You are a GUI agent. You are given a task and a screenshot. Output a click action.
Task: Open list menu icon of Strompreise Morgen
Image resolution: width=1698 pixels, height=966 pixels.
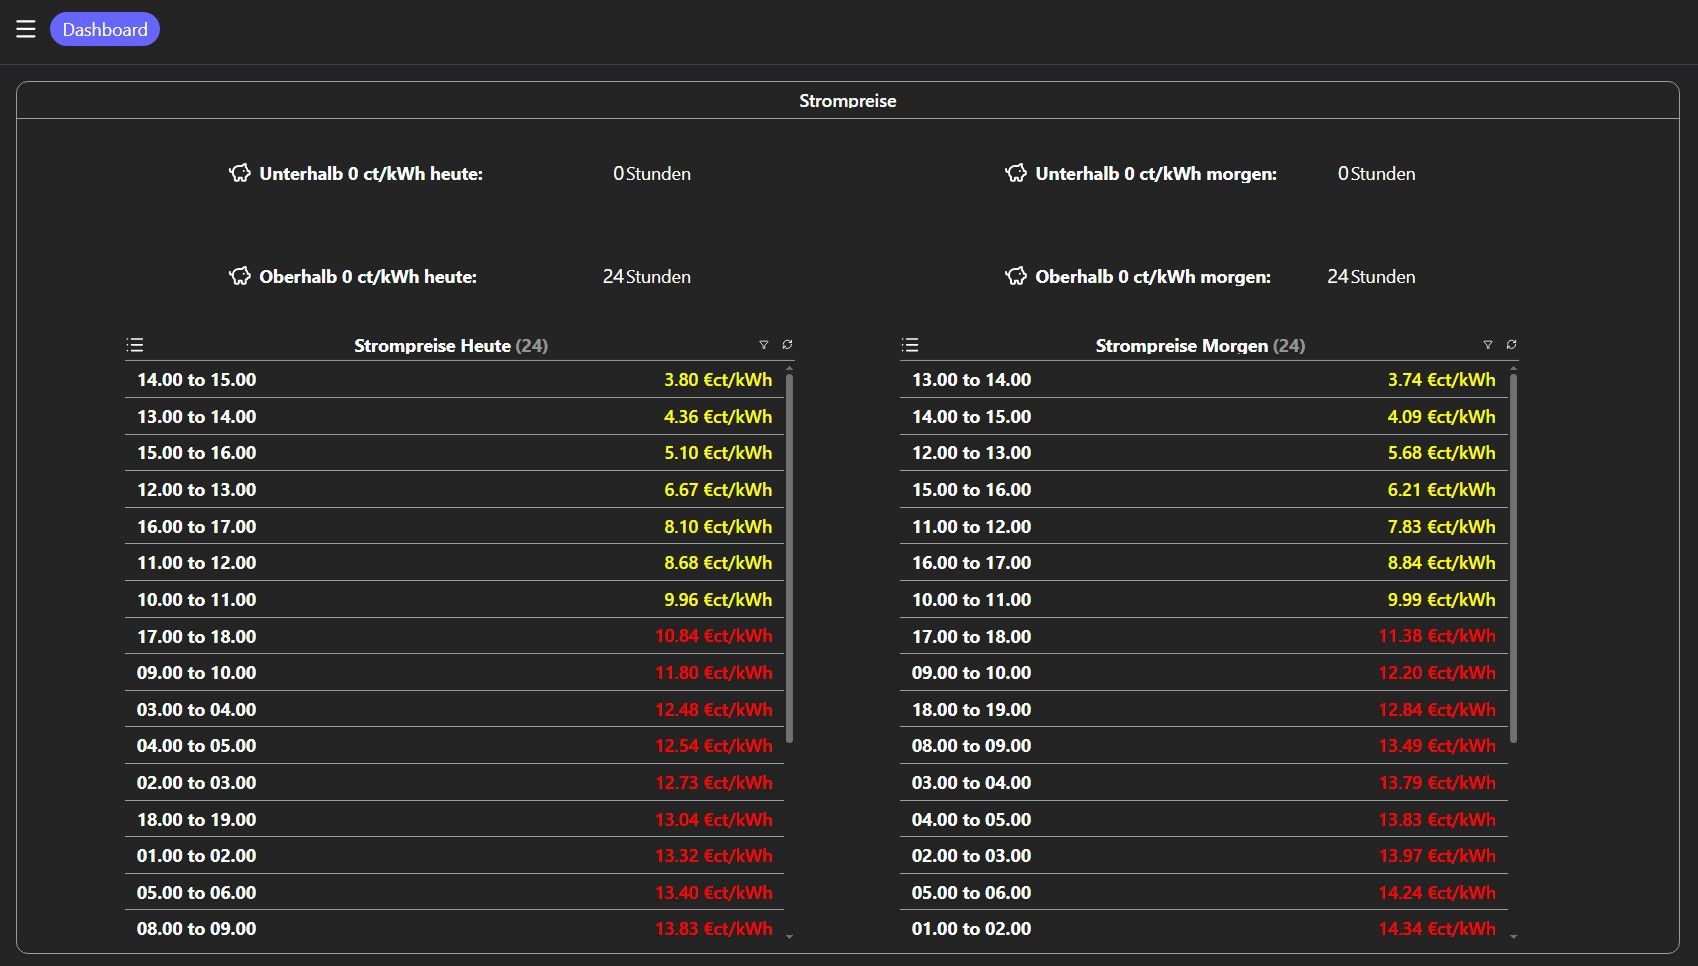910,345
